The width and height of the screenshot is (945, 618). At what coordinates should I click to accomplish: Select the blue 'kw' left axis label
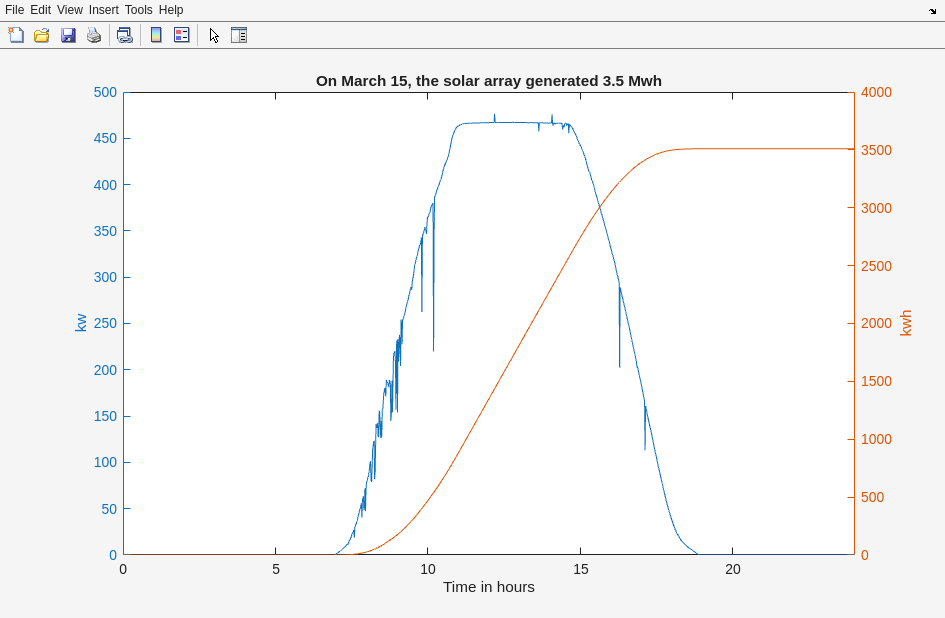click(x=81, y=323)
